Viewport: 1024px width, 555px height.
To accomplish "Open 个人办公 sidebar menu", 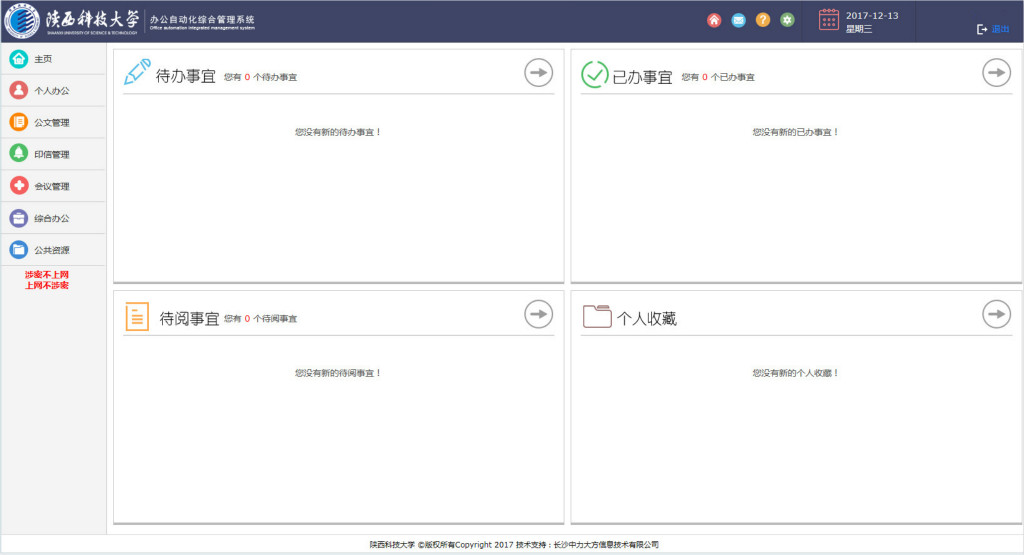I will pyautogui.click(x=51, y=91).
